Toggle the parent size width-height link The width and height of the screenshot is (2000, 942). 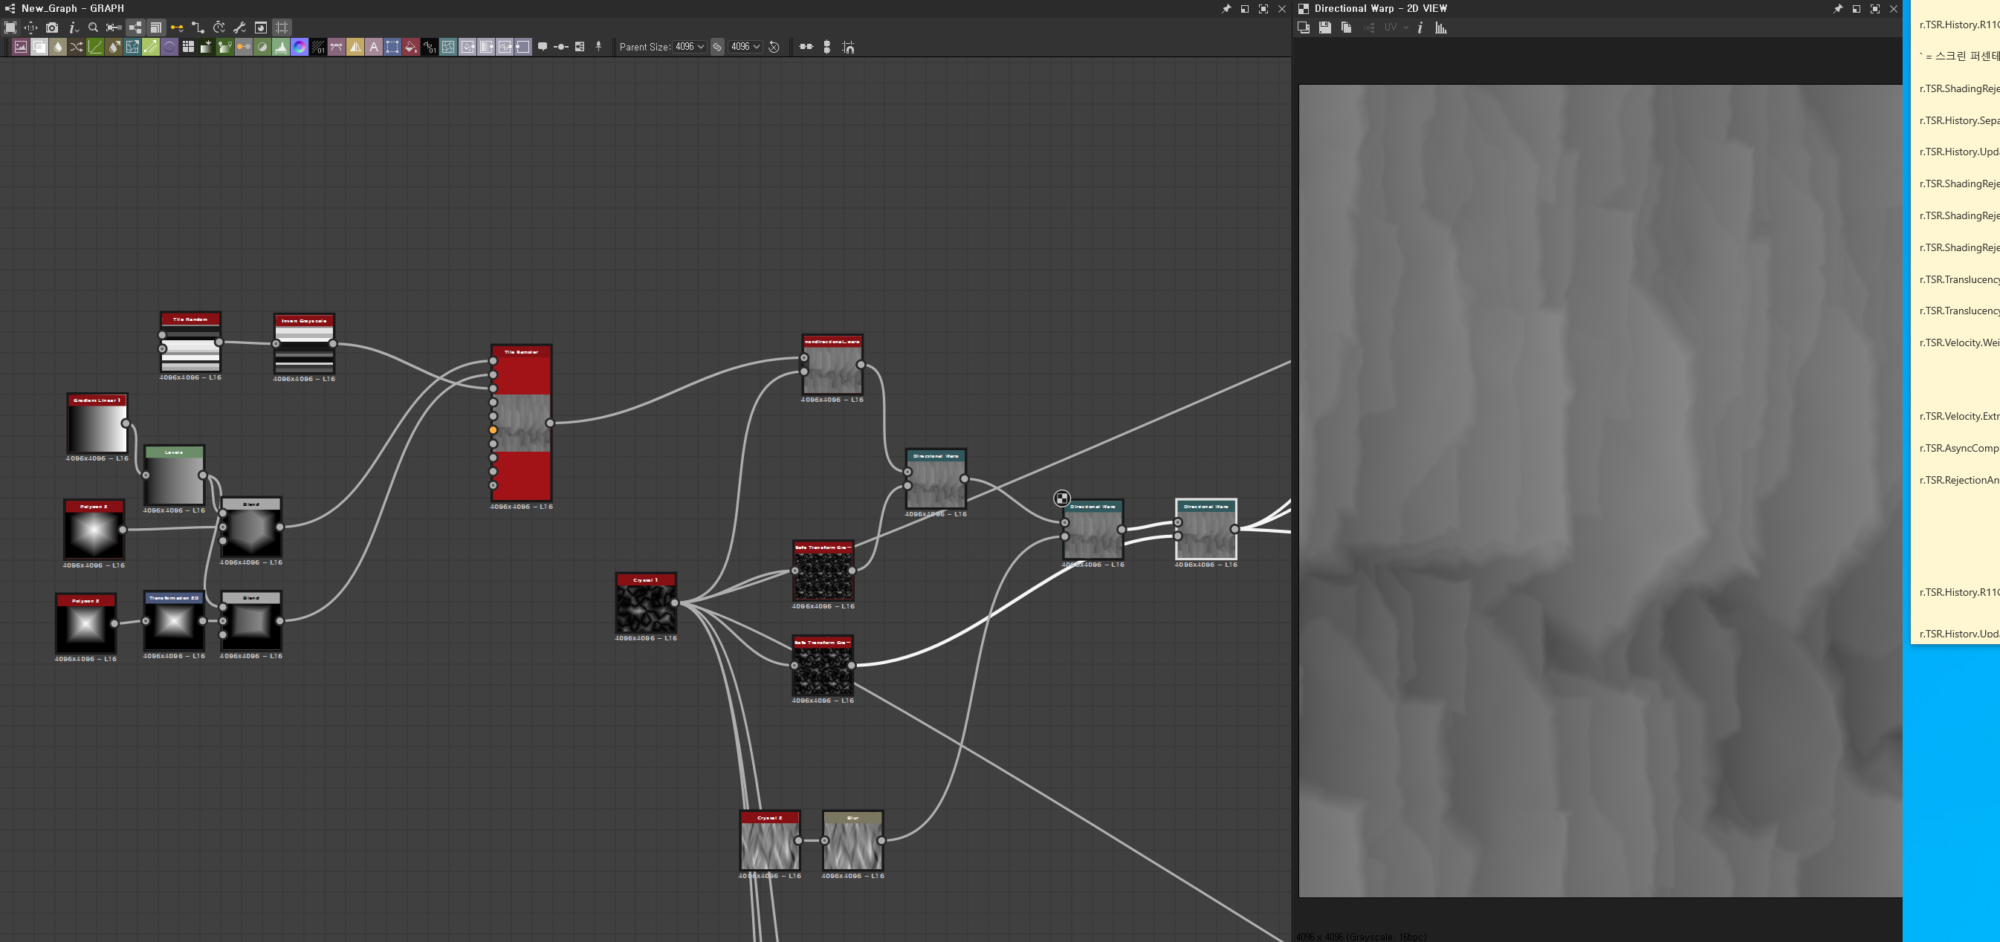(717, 47)
